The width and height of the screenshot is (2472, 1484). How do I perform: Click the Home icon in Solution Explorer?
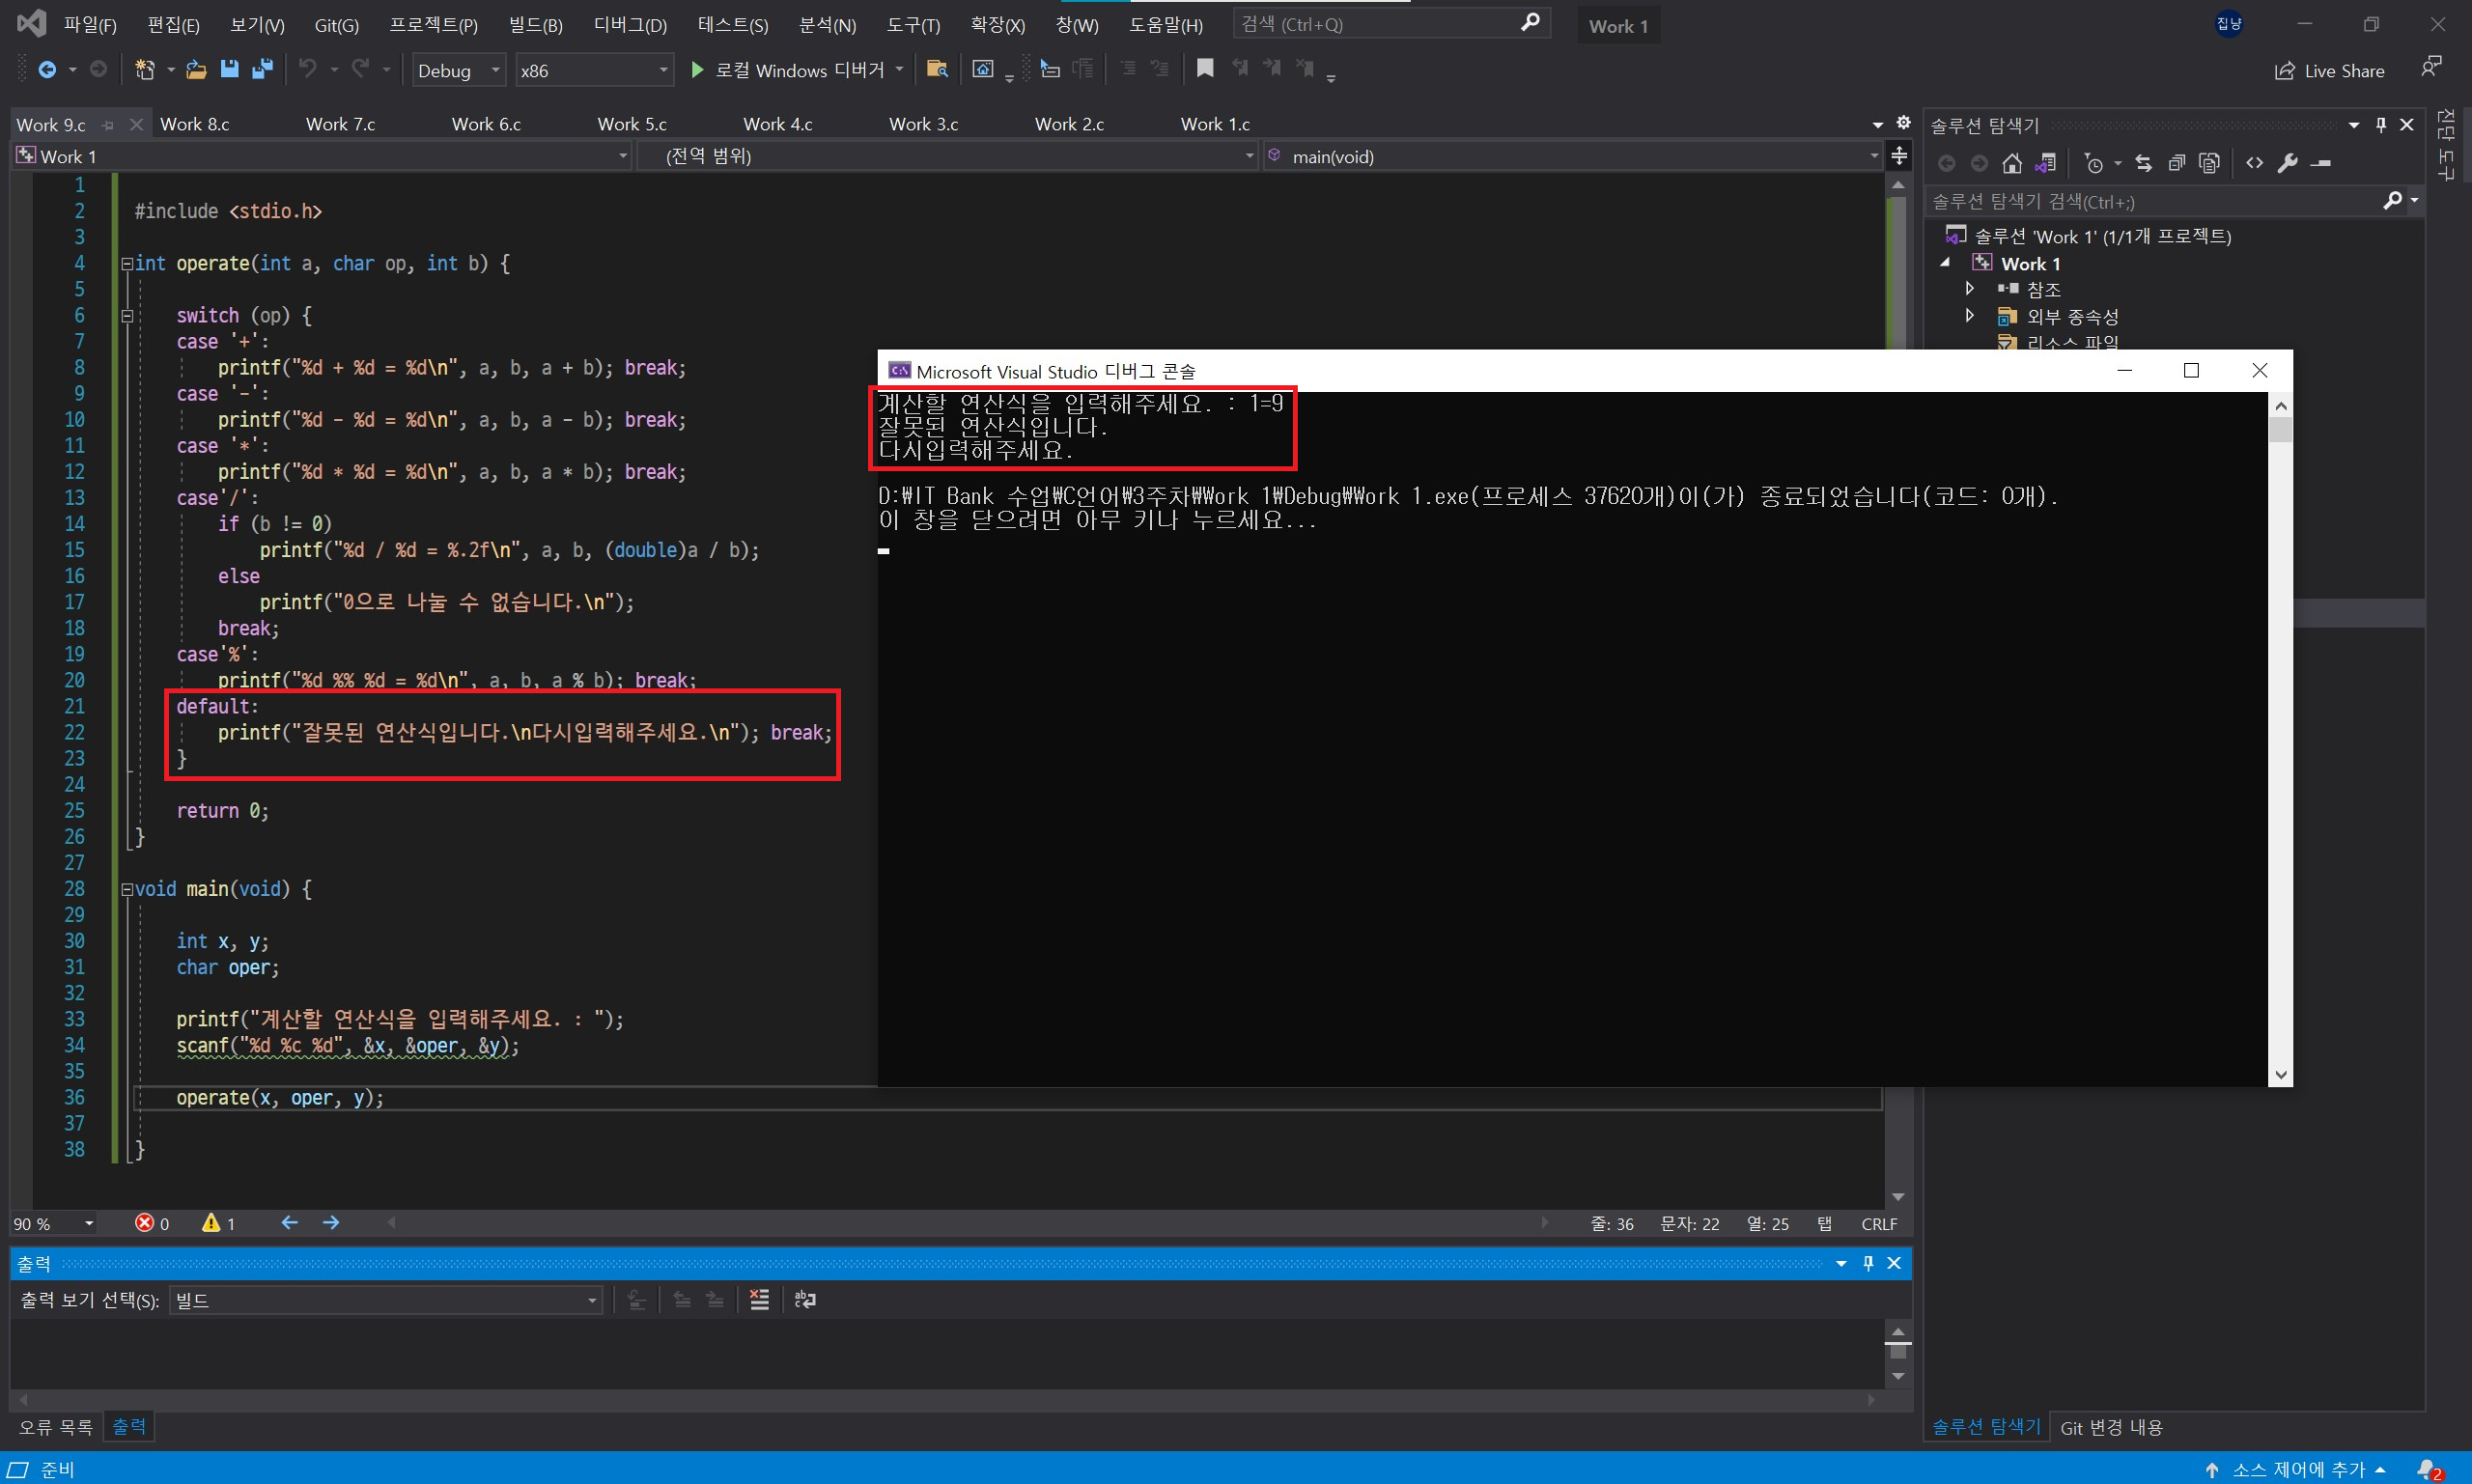coord(2012,163)
